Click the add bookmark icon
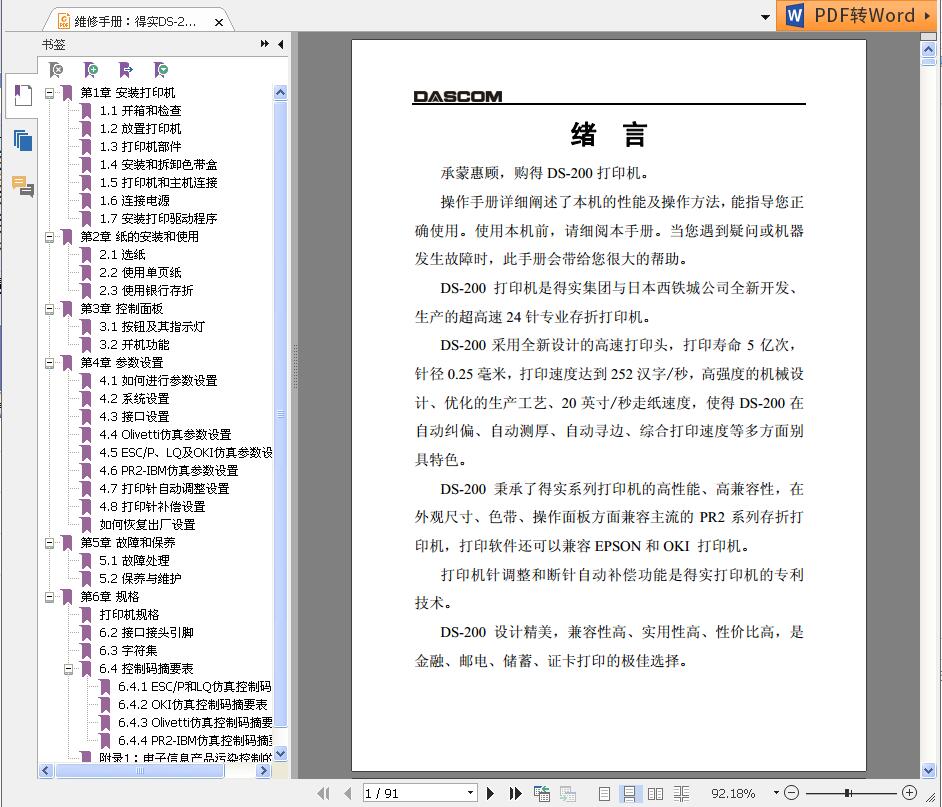The image size is (942, 807). pos(91,70)
